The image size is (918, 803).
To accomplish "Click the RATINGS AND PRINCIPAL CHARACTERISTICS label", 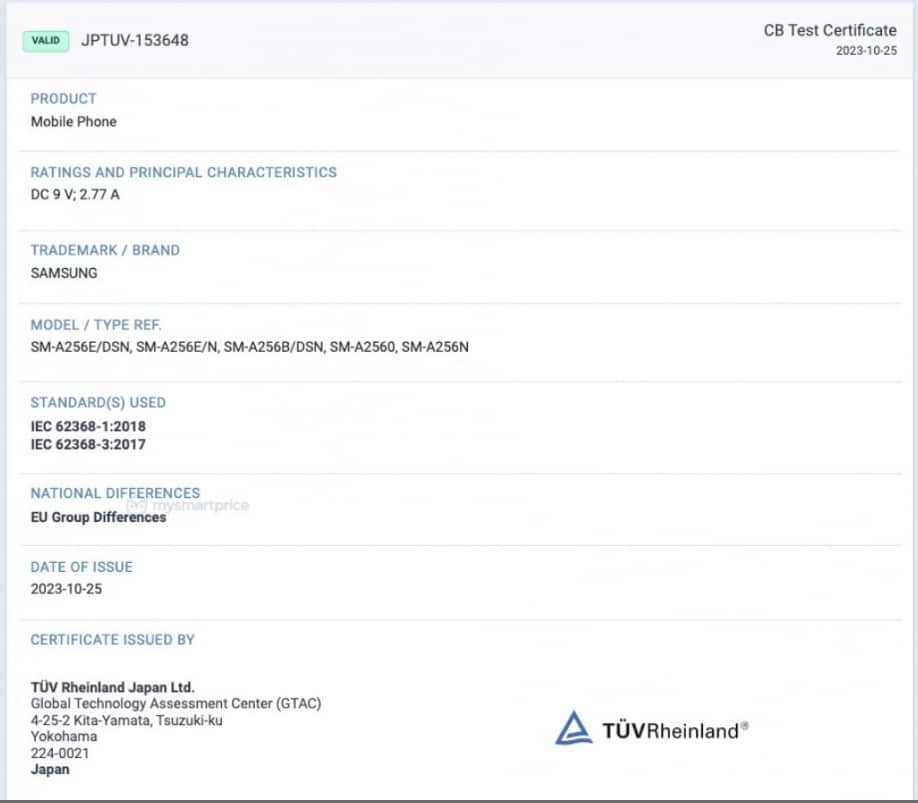I will (x=184, y=172).
